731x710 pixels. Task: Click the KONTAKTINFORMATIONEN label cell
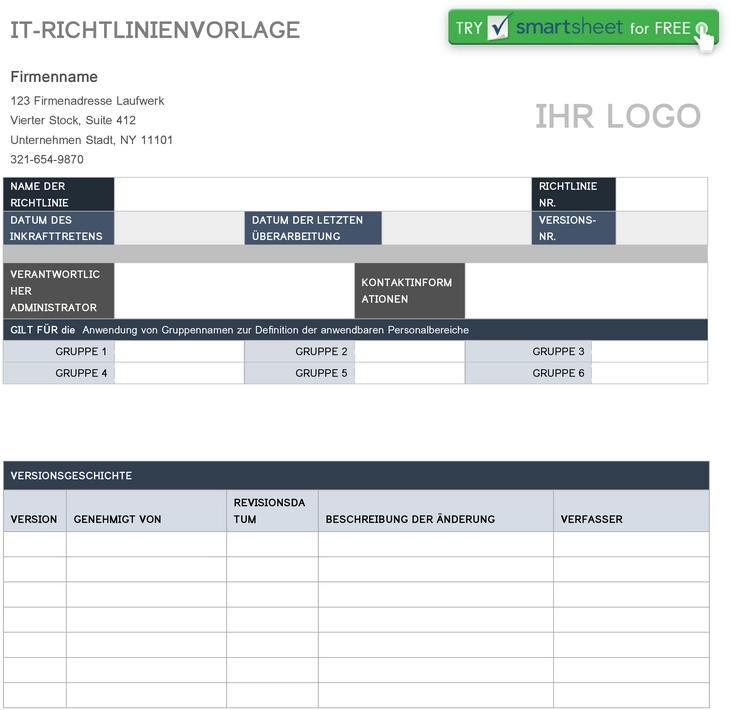pos(410,291)
